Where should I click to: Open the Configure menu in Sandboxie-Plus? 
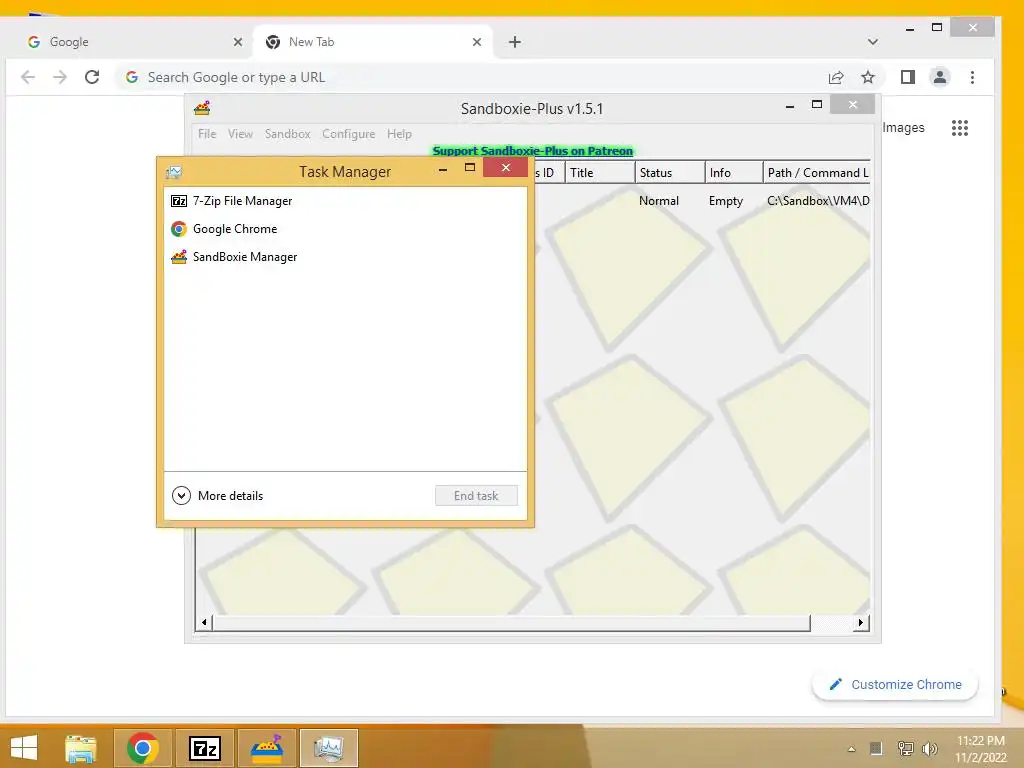[x=349, y=134]
